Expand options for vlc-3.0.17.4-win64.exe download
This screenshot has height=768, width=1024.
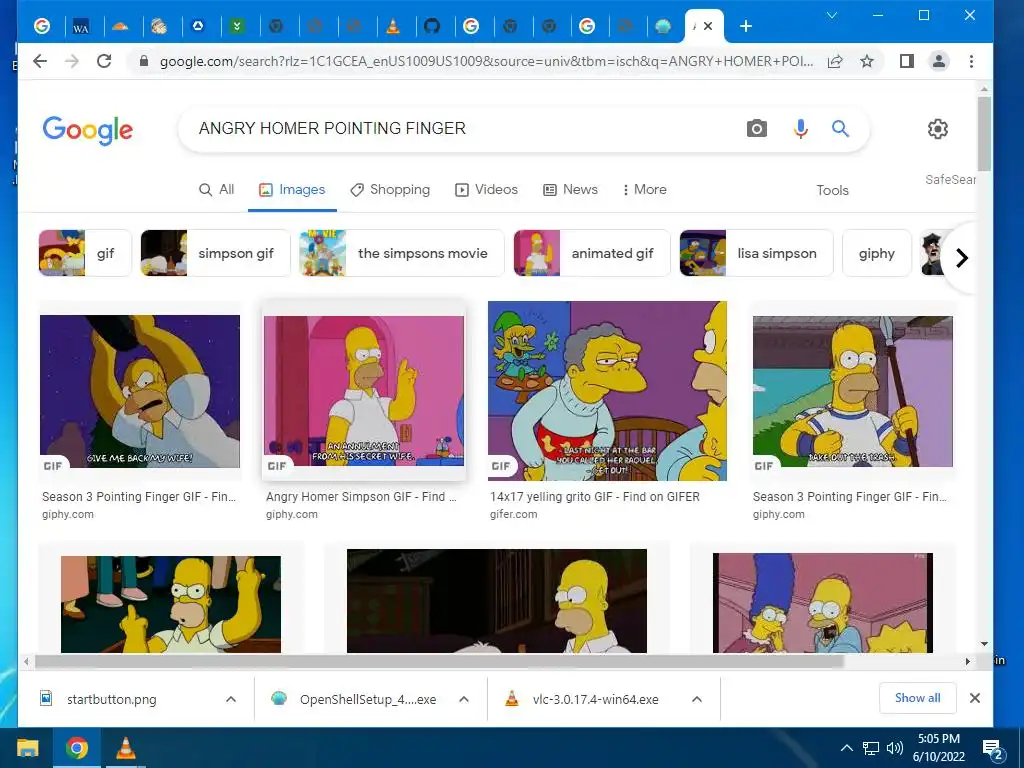click(697, 699)
